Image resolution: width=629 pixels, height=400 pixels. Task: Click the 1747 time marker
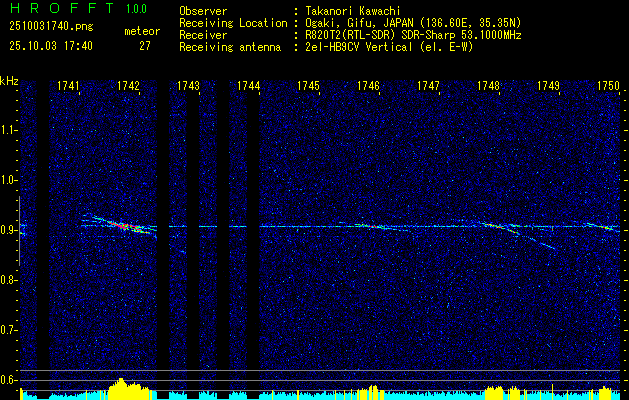click(x=428, y=85)
